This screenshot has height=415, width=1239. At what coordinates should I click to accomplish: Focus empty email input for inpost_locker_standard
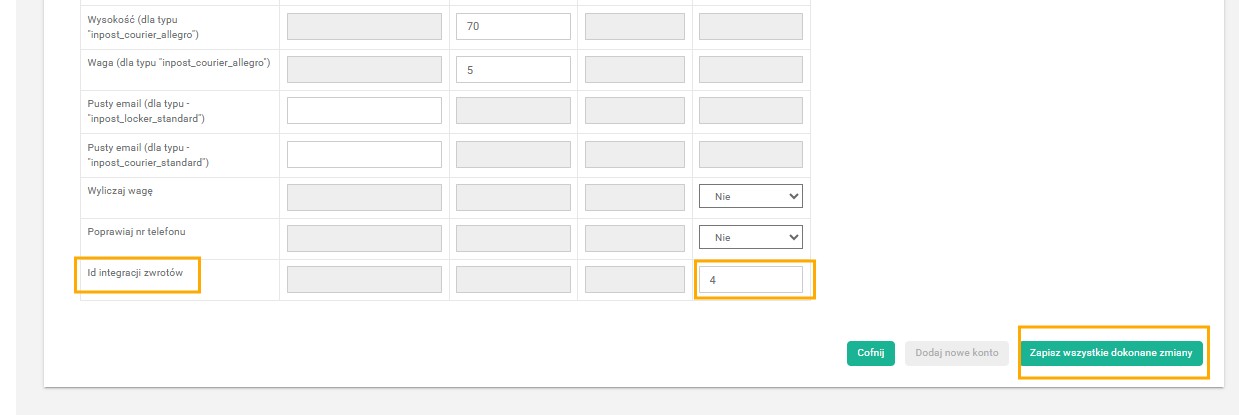click(364, 111)
